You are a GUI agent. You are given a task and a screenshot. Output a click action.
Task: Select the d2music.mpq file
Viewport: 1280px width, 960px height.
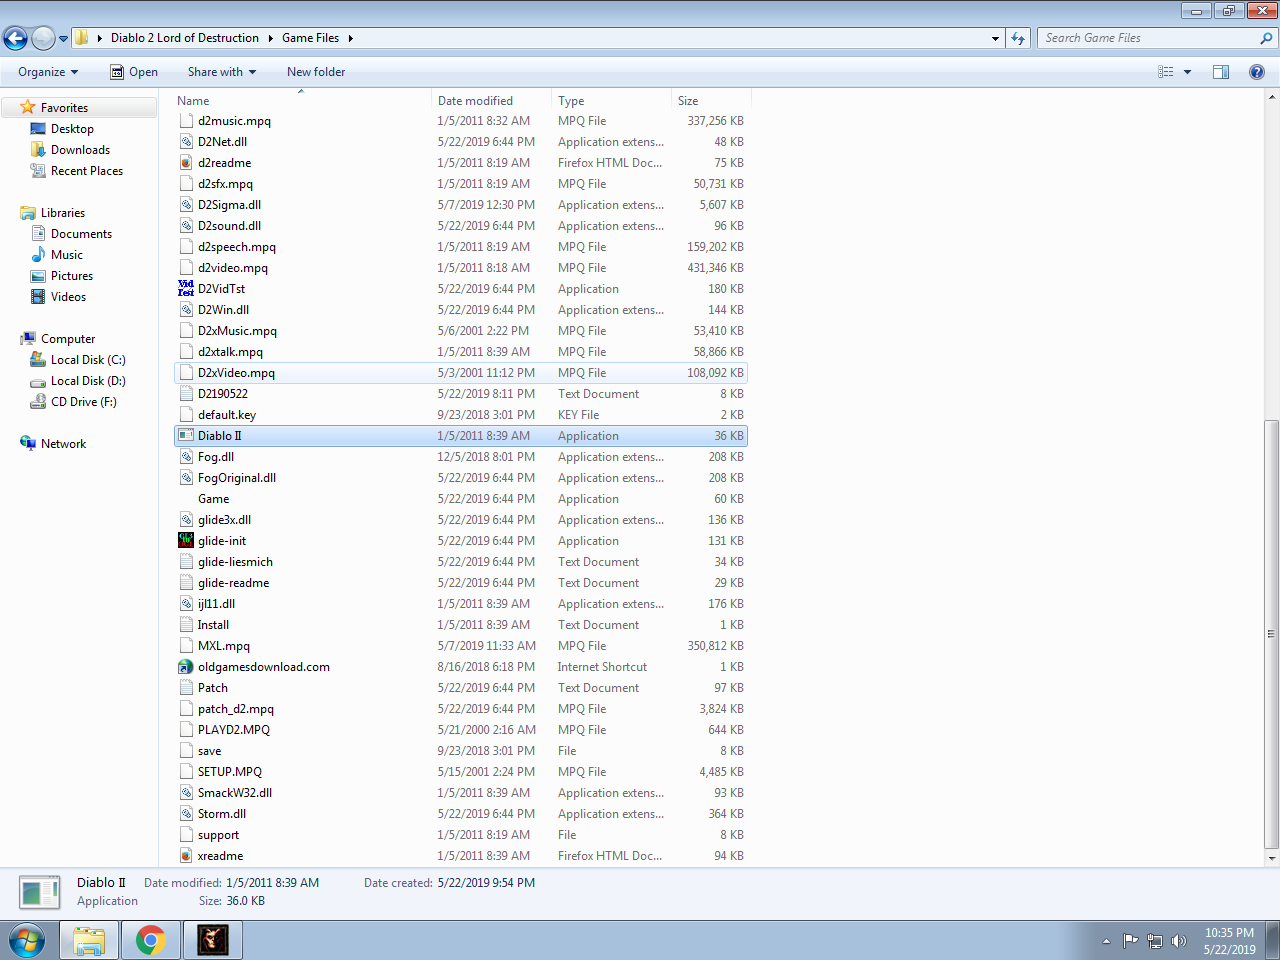tap(461, 121)
